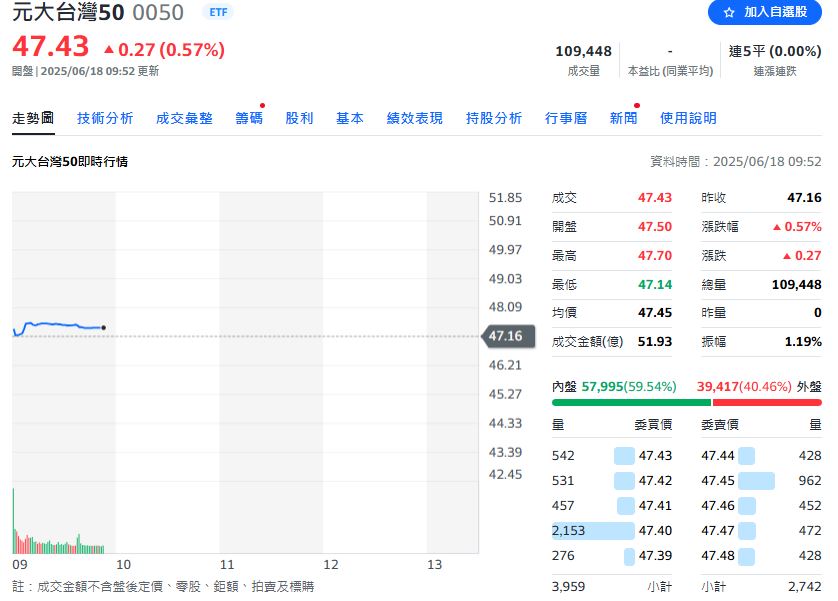
Task: Click ask price 47.48
Action: click(718, 556)
